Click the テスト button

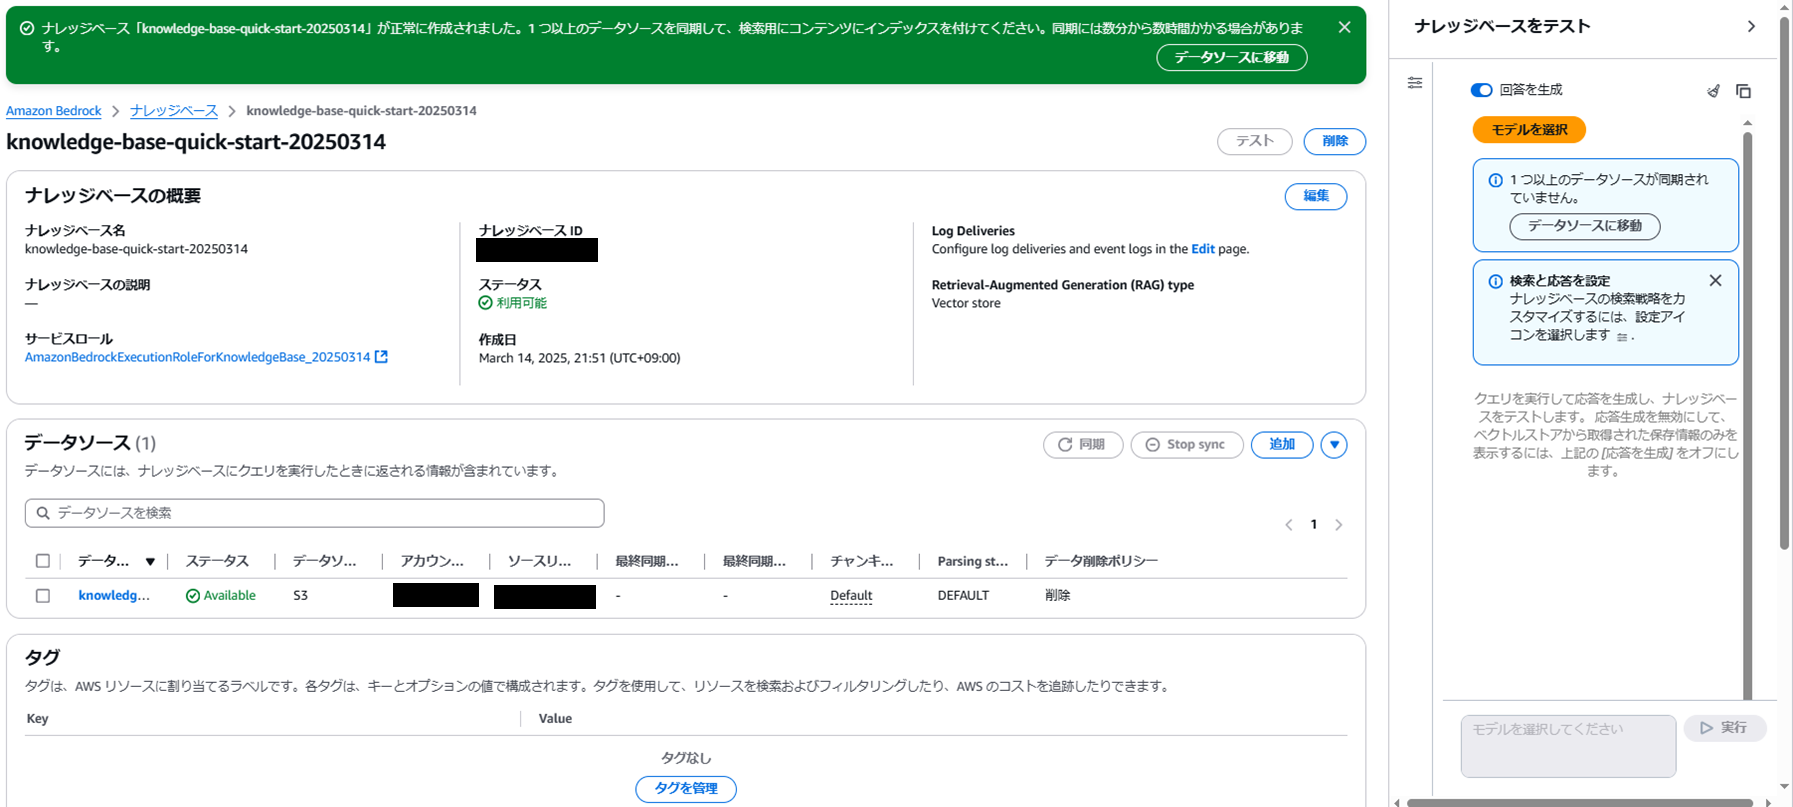click(1254, 141)
